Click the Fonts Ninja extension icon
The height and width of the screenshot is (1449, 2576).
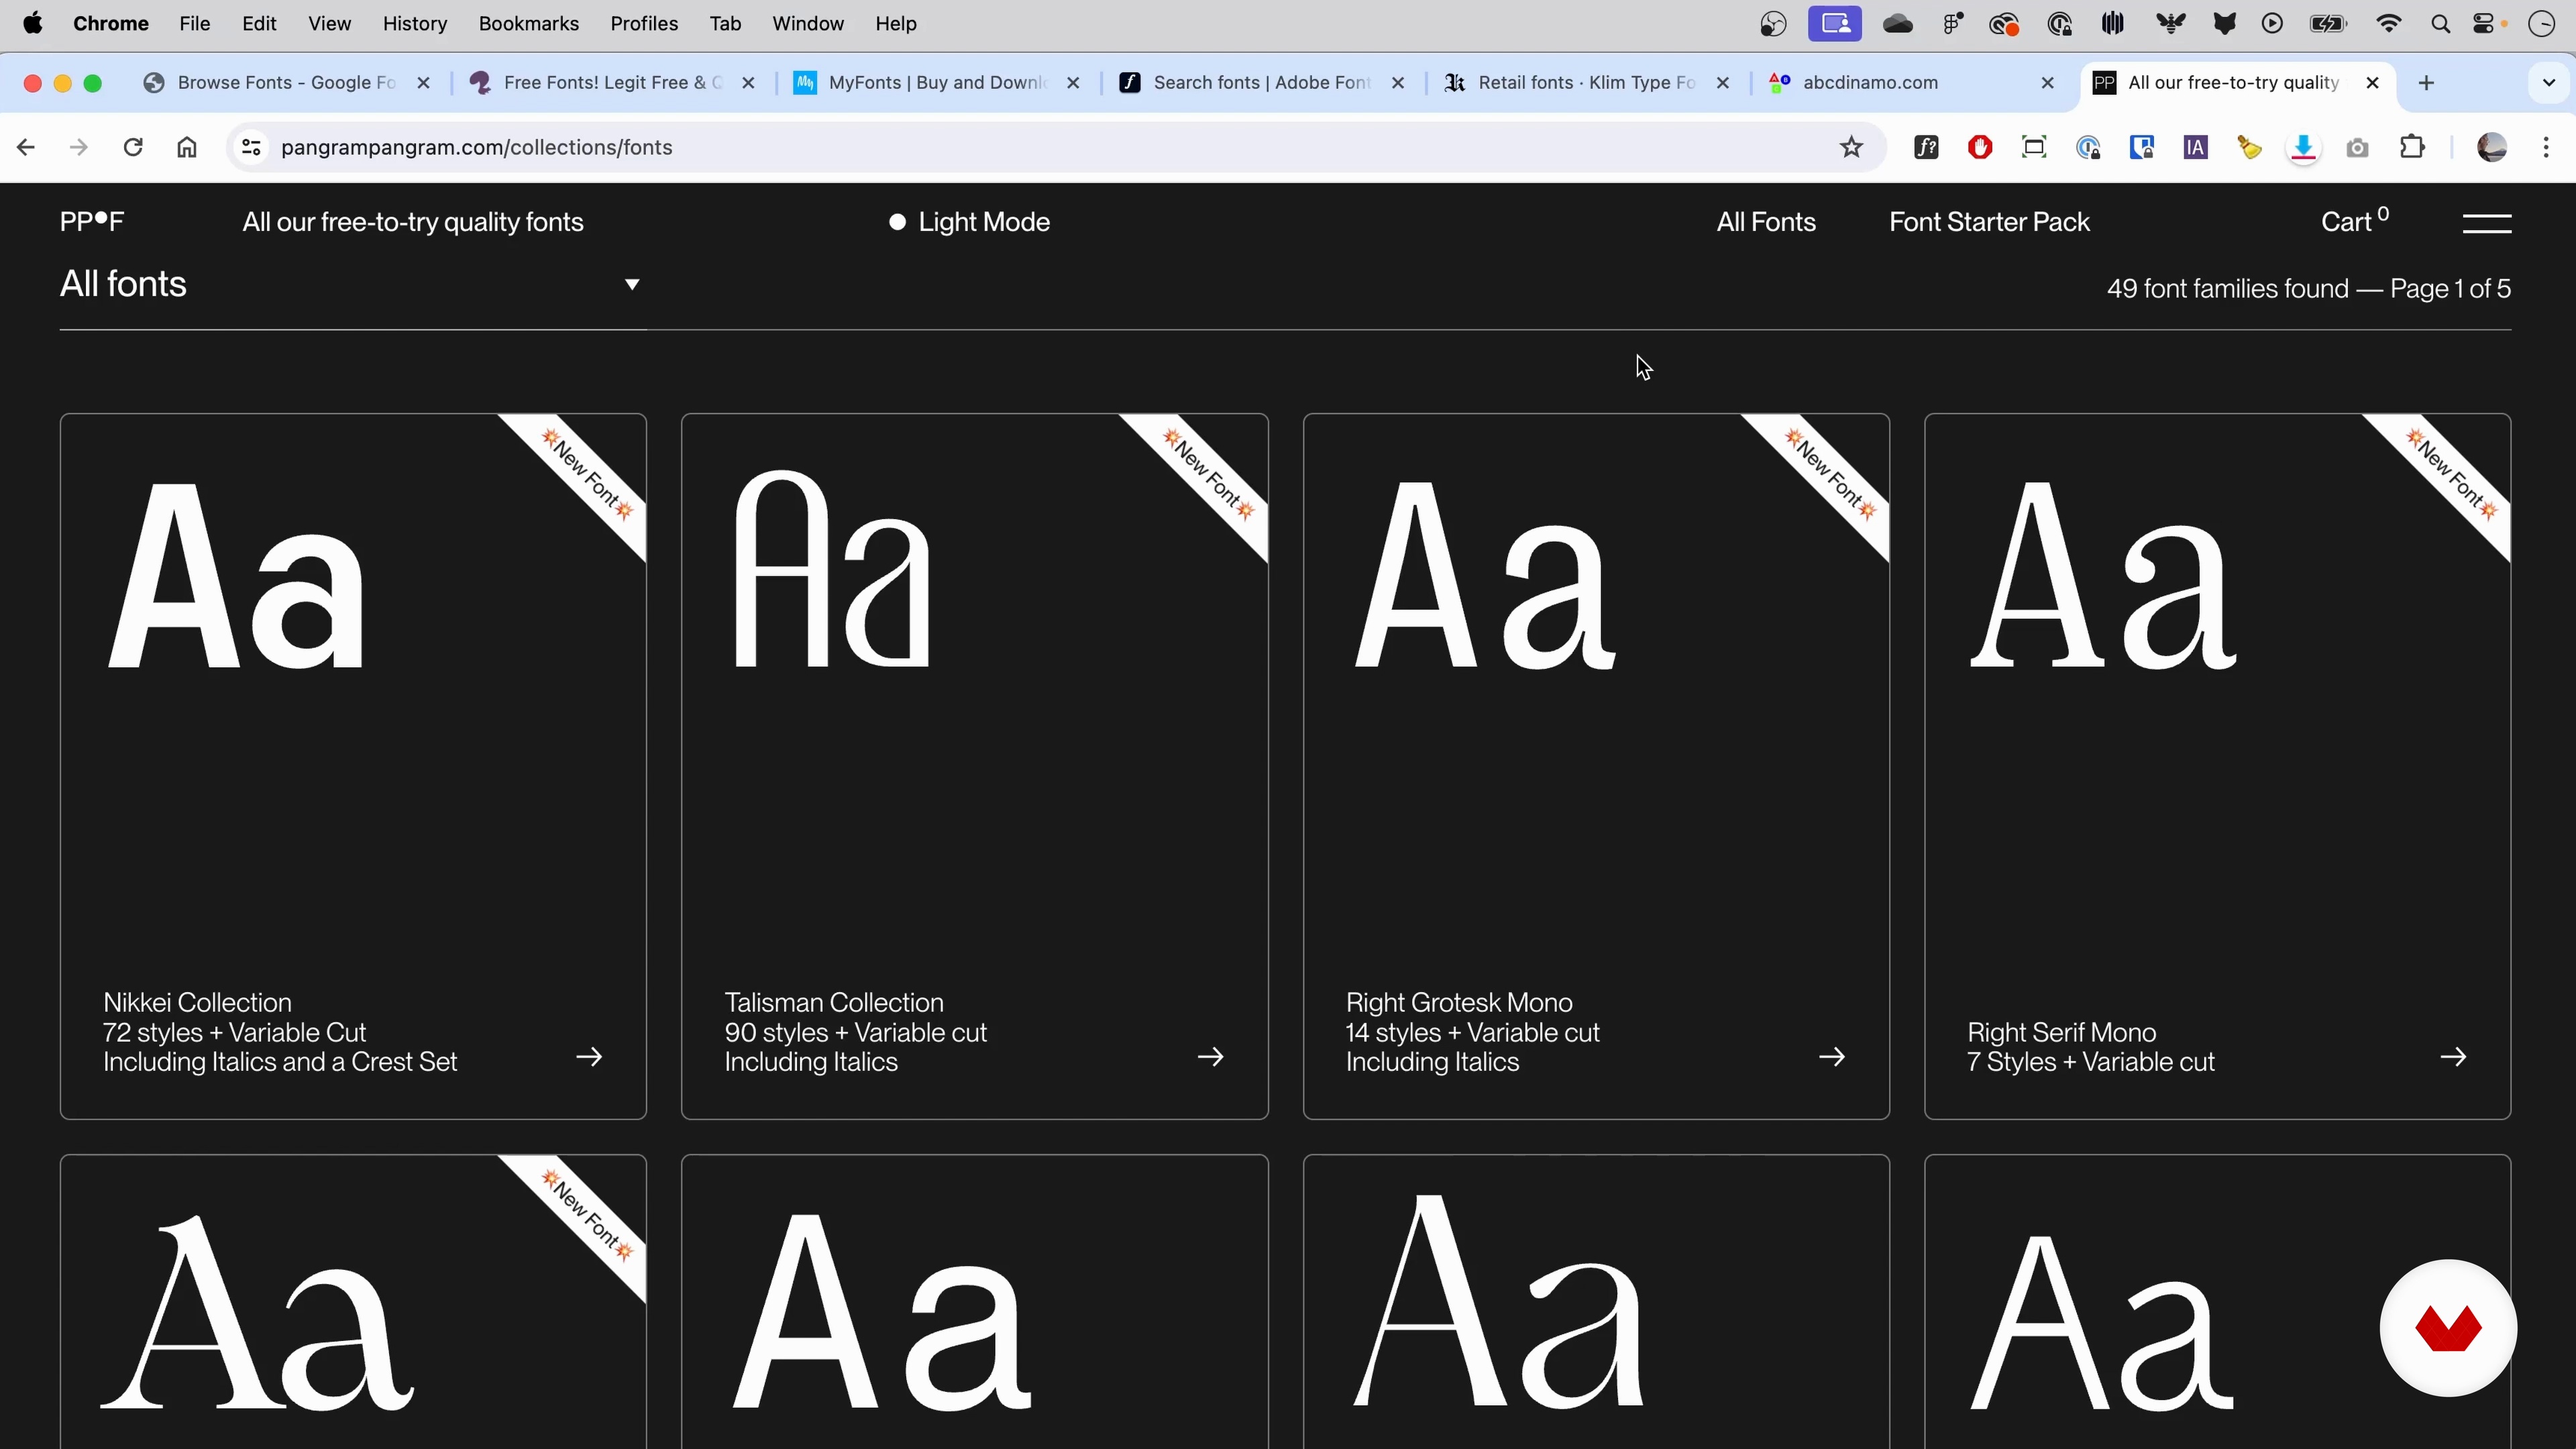point(1926,148)
